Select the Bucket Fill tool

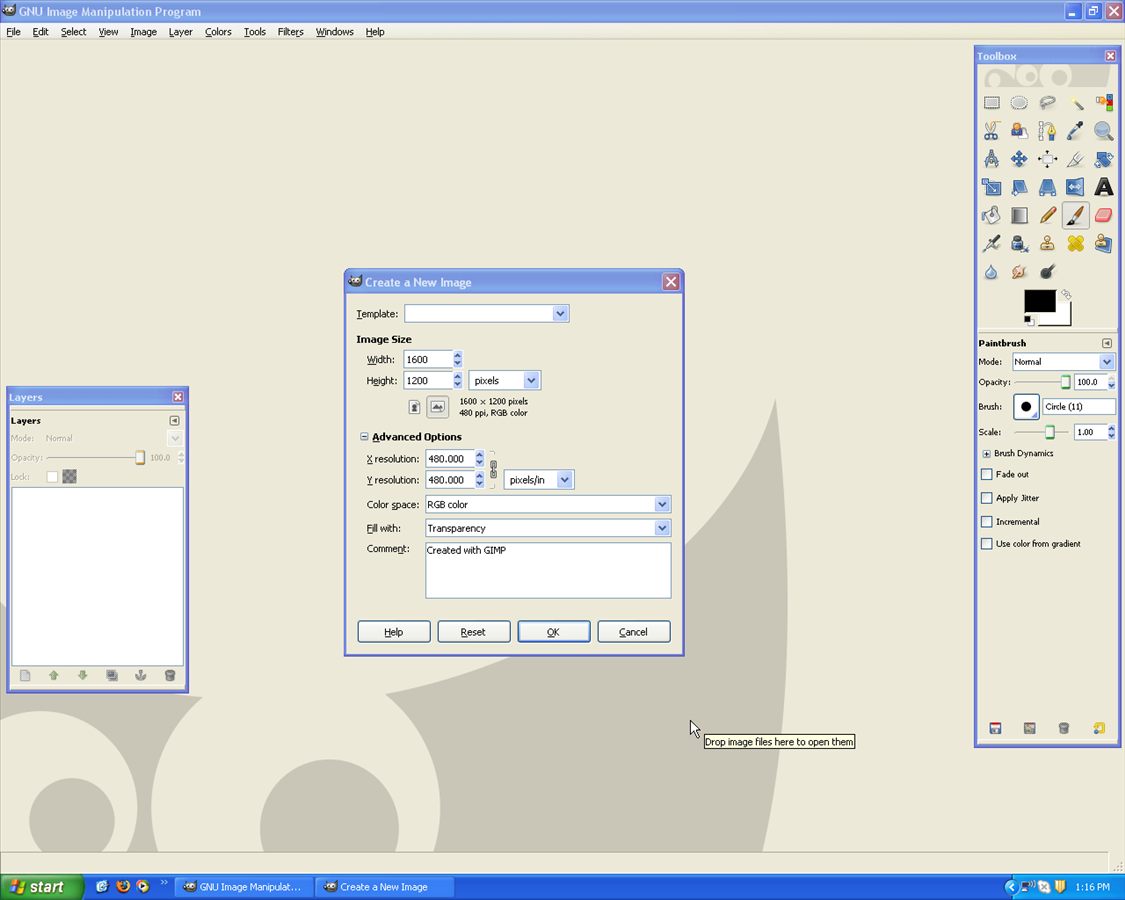click(x=991, y=215)
